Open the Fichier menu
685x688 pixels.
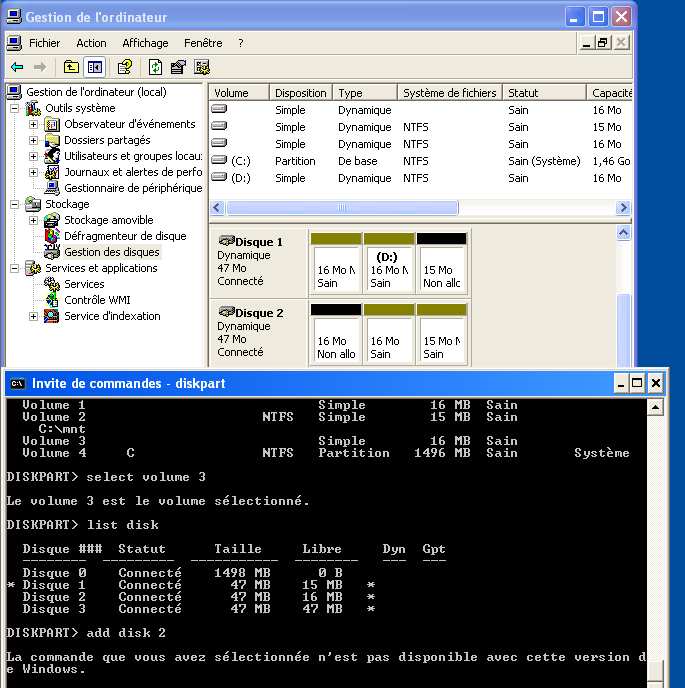(x=44, y=43)
